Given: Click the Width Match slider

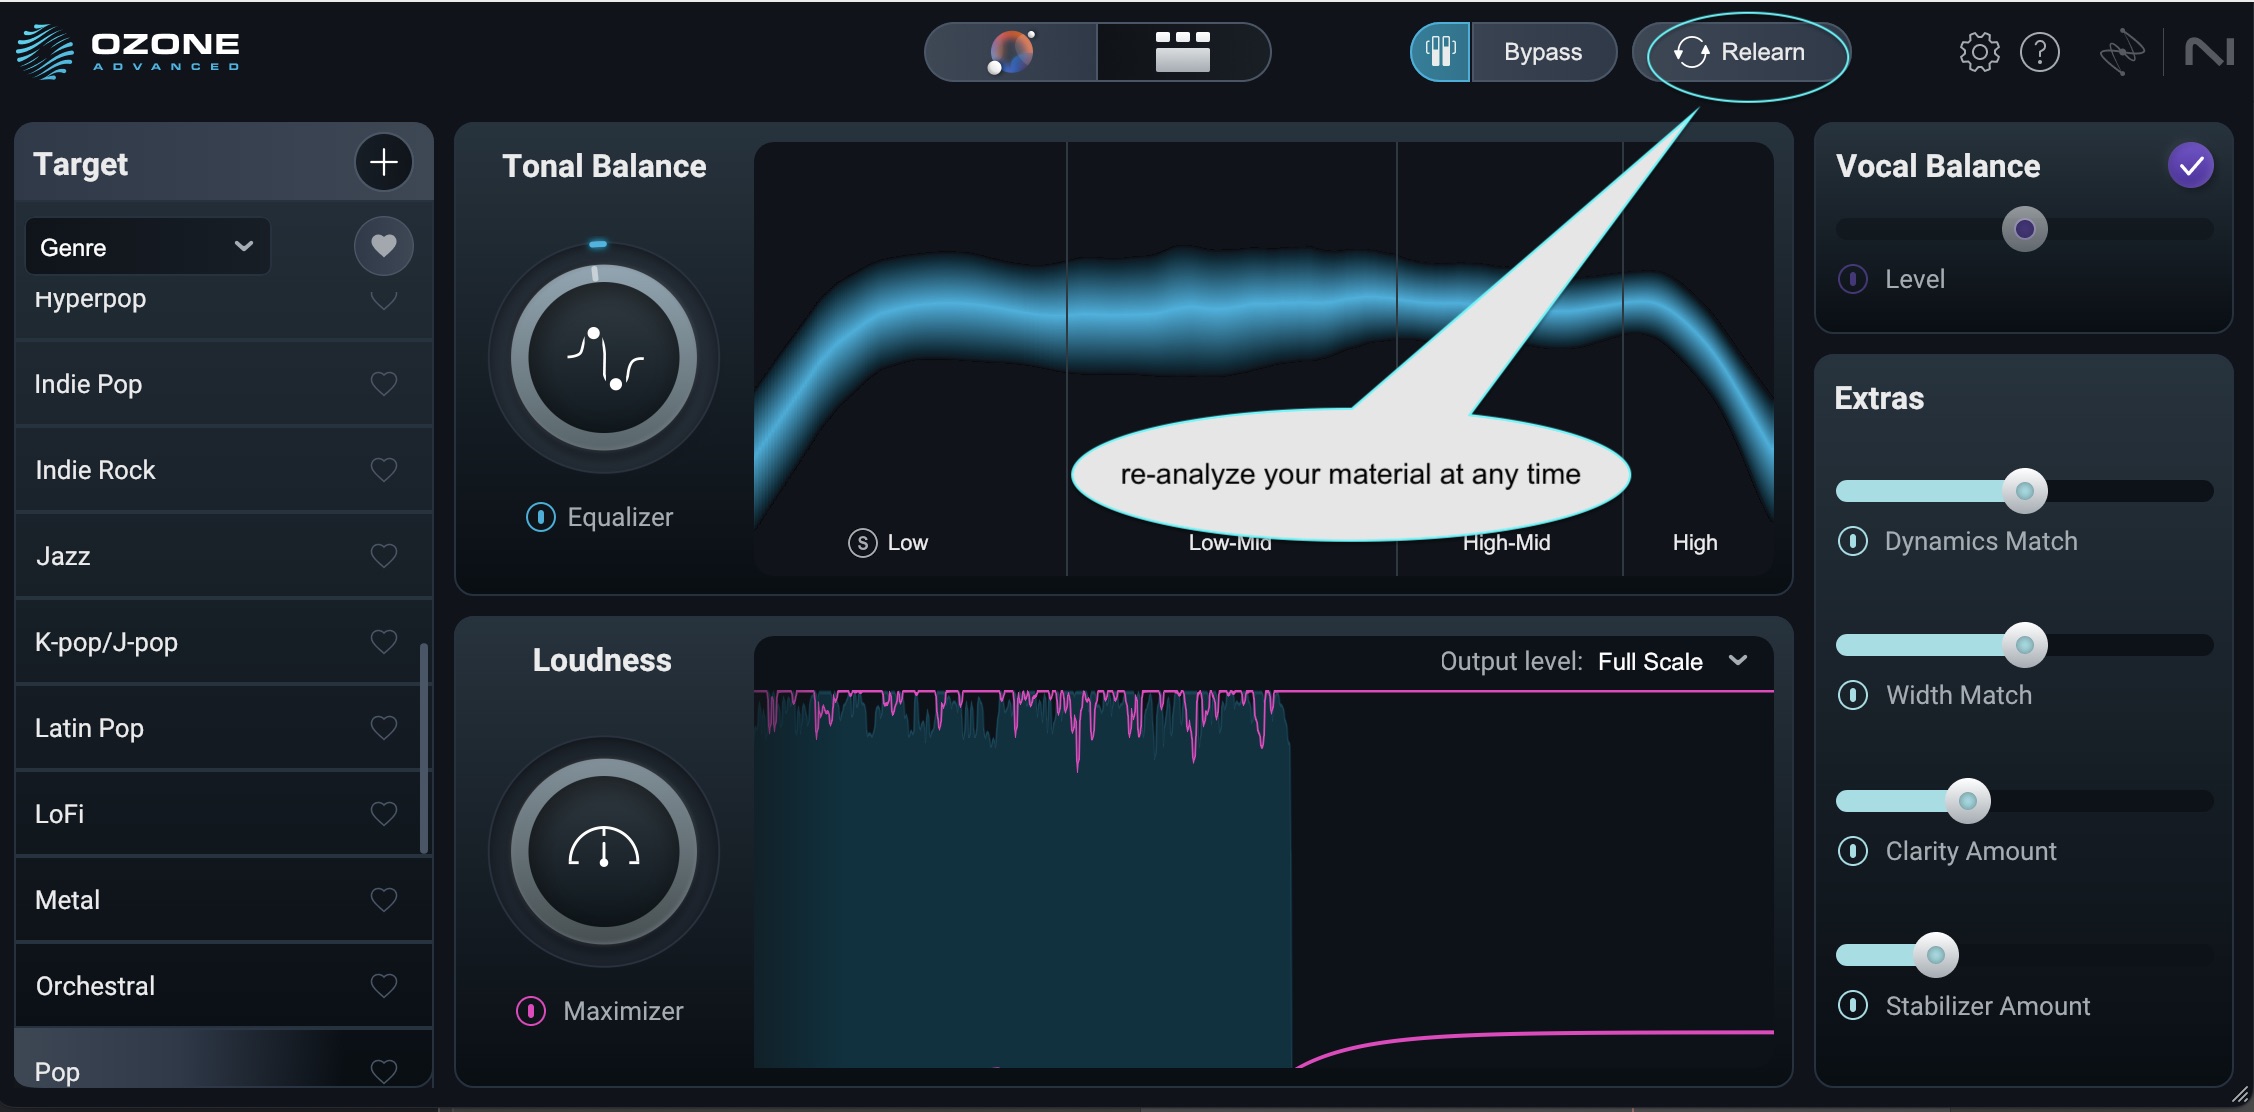Looking at the screenshot, I should coord(2024,645).
